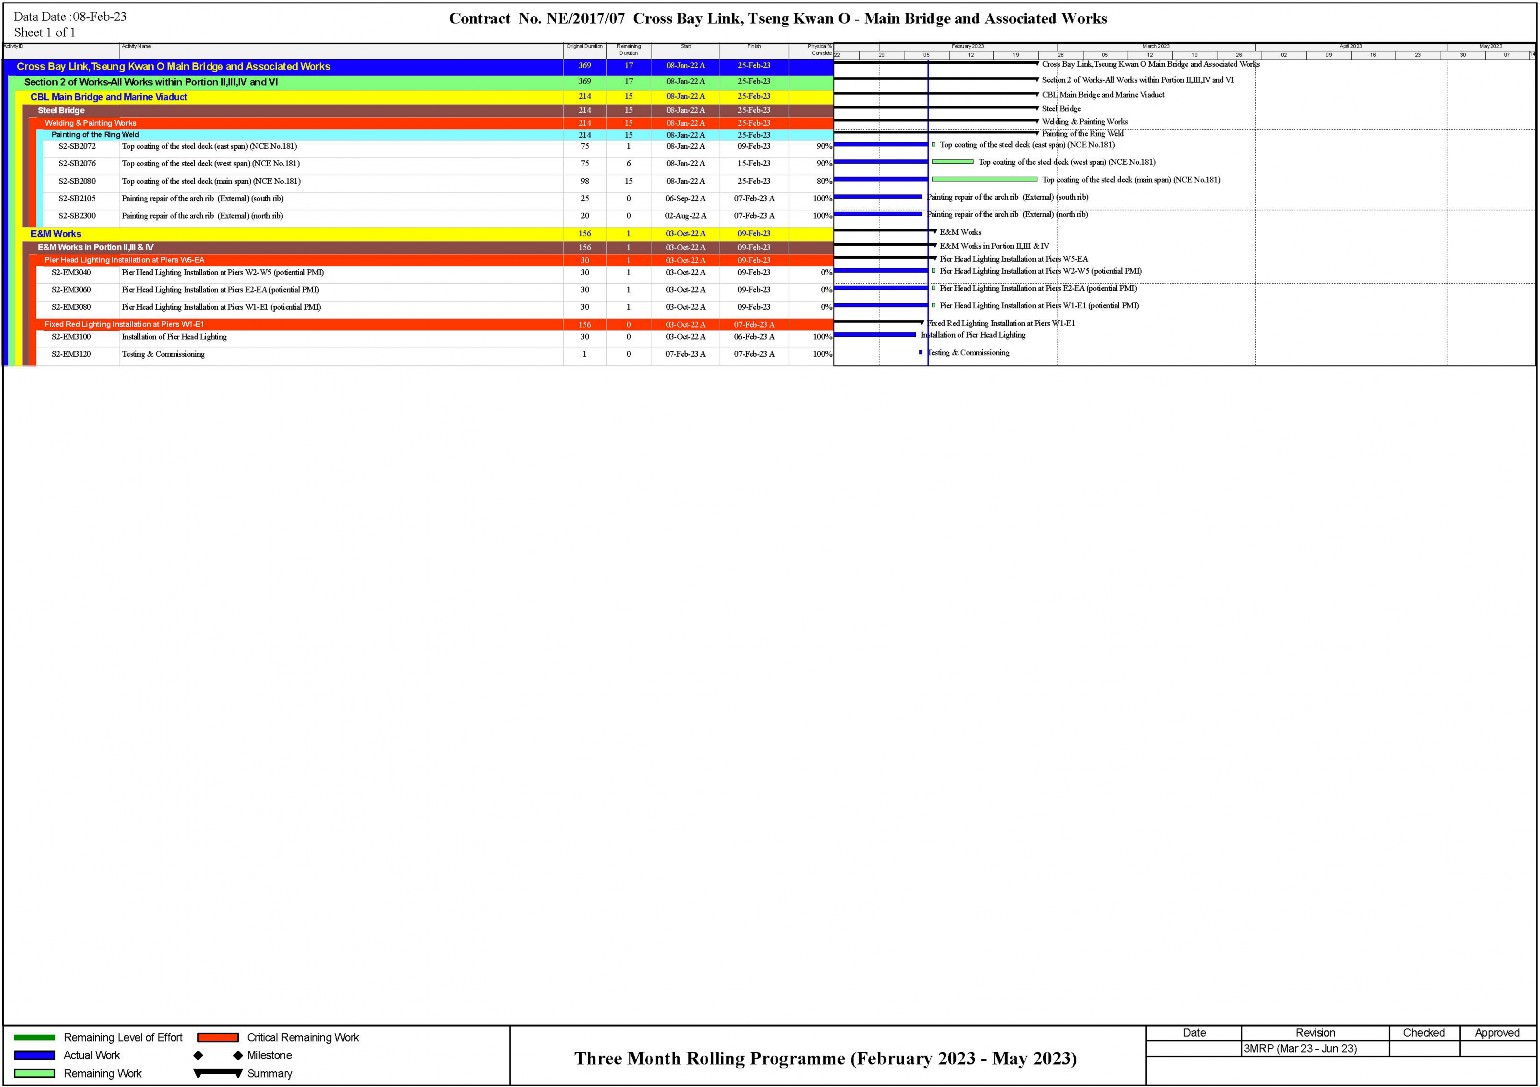Select the Start column header

[x=685, y=50]
